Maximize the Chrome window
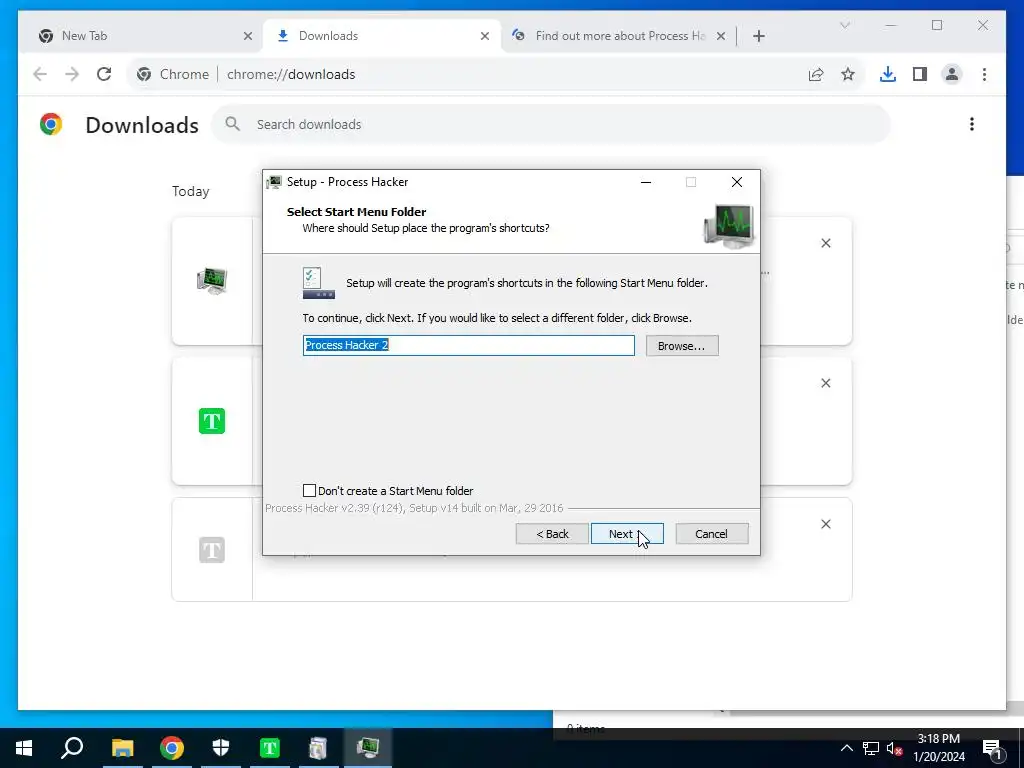This screenshot has width=1024, height=768. point(937,25)
